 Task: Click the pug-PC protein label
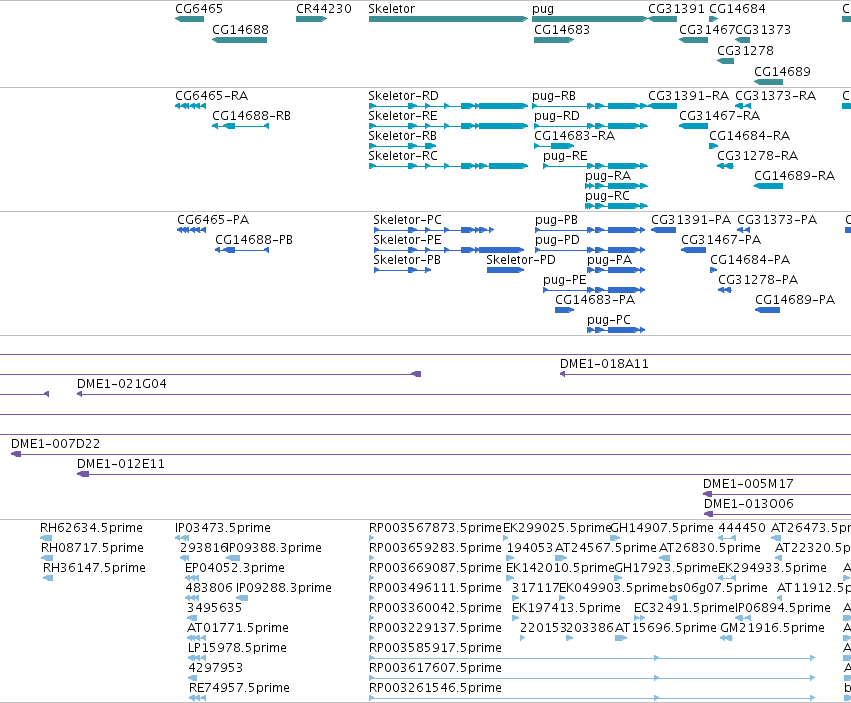609,320
